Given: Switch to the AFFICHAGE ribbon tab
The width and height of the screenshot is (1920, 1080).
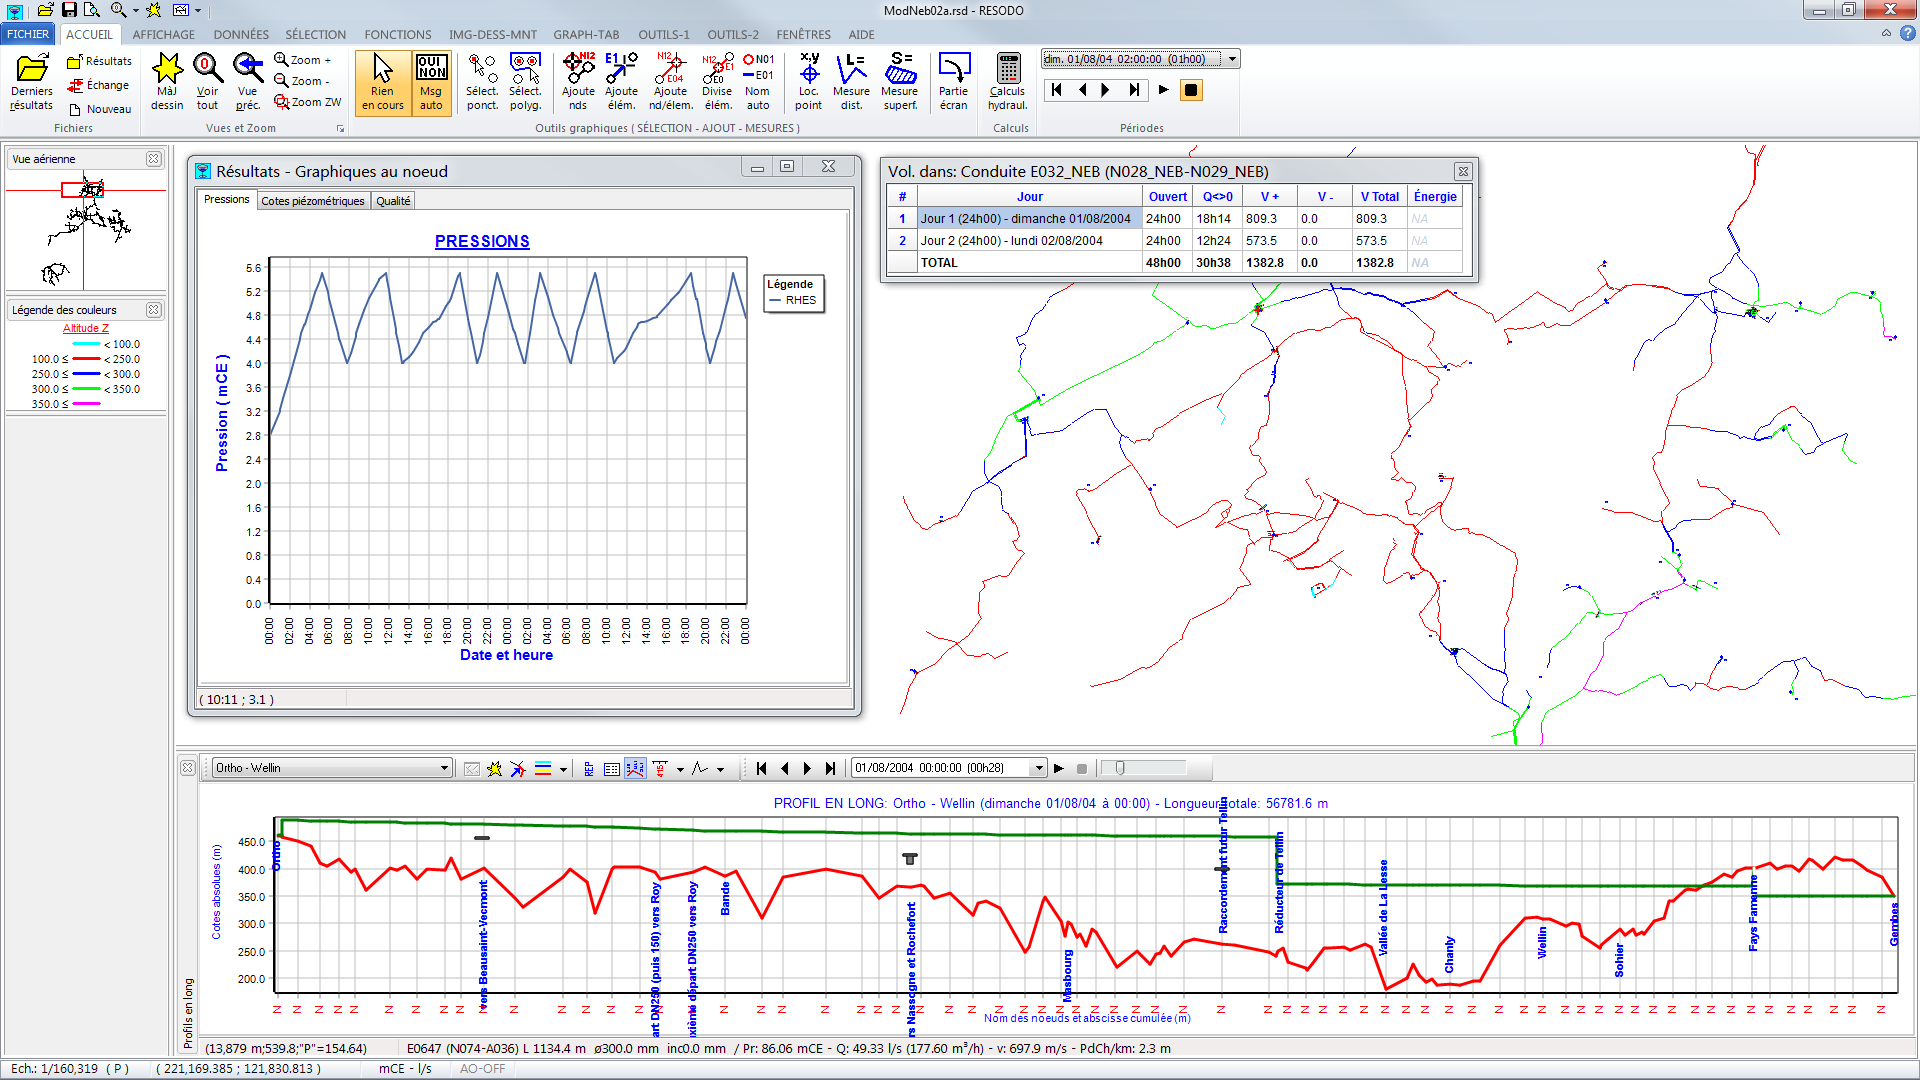Looking at the screenshot, I should click(164, 34).
